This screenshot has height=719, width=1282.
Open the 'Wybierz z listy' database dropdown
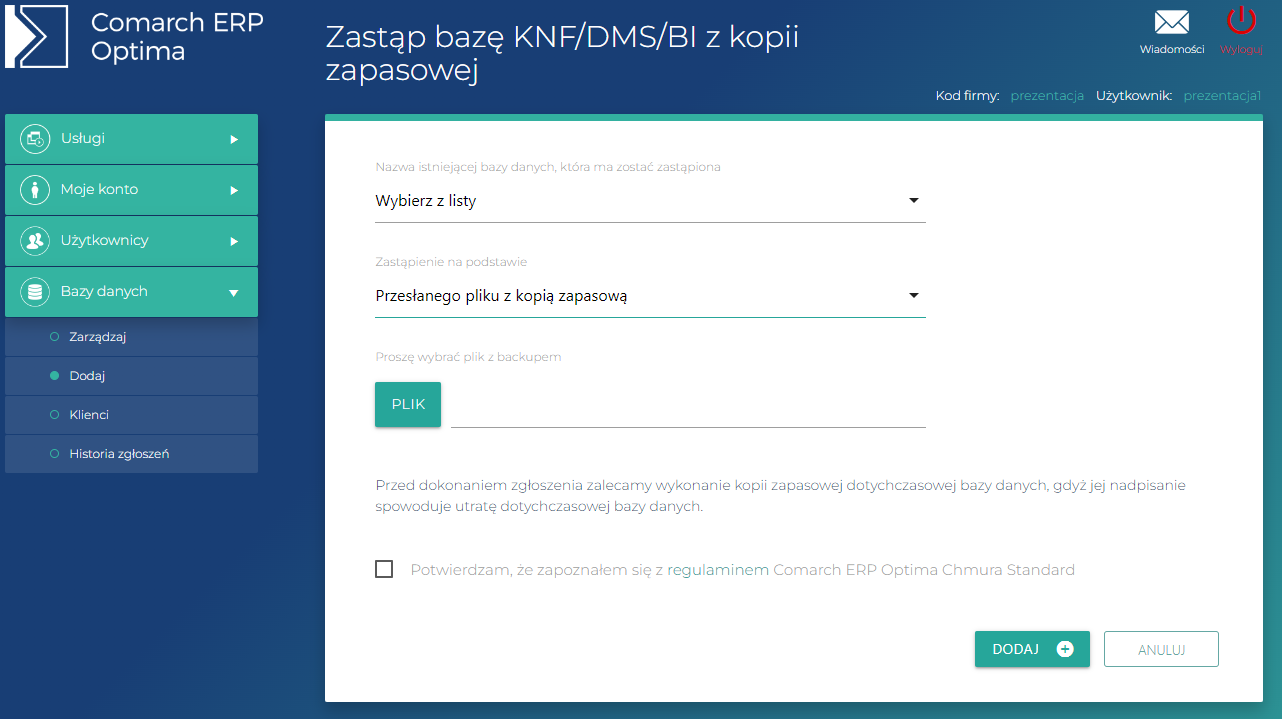click(x=650, y=201)
